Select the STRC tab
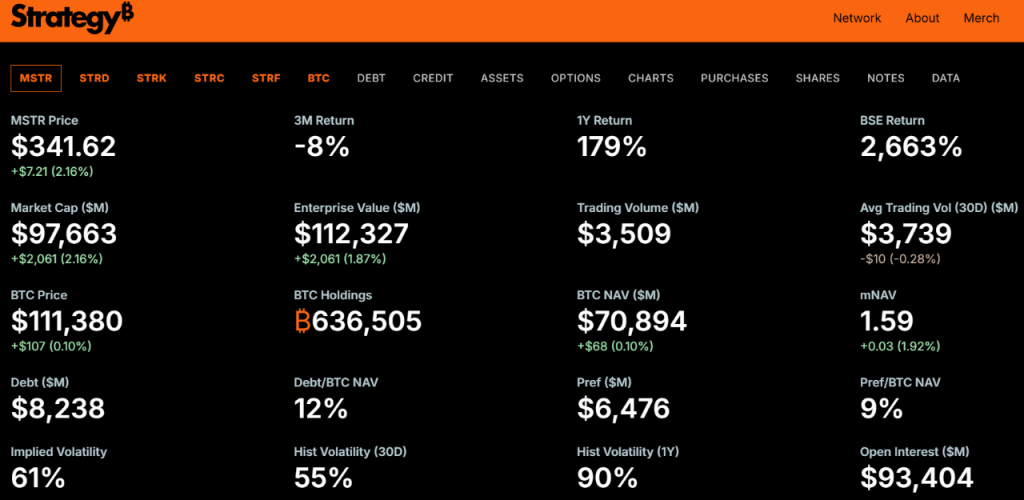1024x500 pixels. click(209, 78)
